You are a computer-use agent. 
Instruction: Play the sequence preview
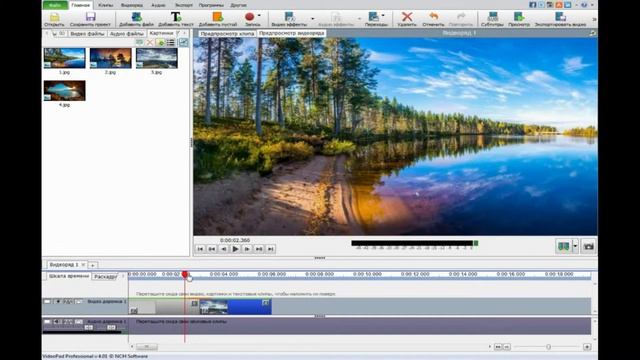click(235, 249)
